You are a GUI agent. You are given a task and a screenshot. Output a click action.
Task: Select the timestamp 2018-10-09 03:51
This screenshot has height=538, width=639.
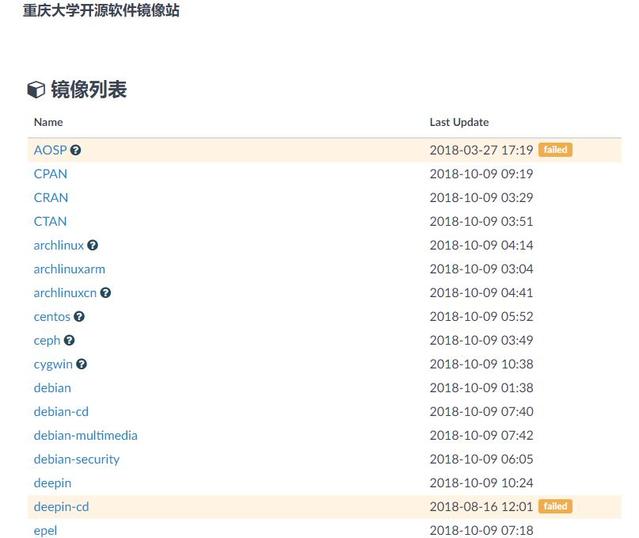(x=481, y=221)
